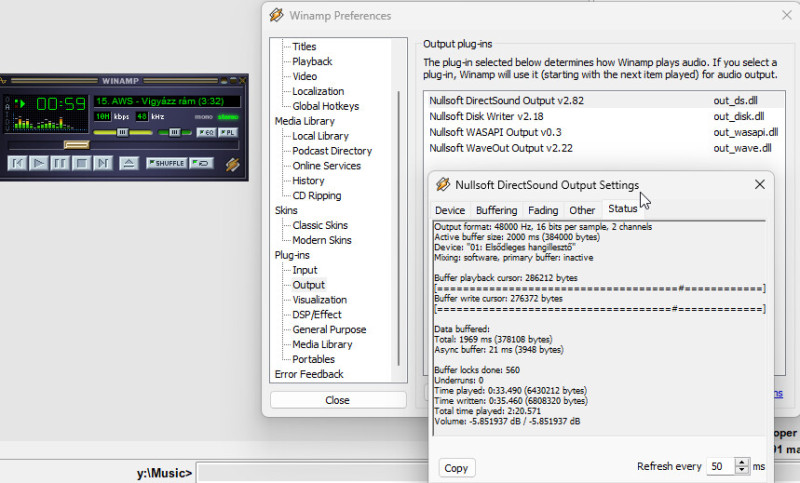Click the Winamp volume slider handle

point(122,133)
